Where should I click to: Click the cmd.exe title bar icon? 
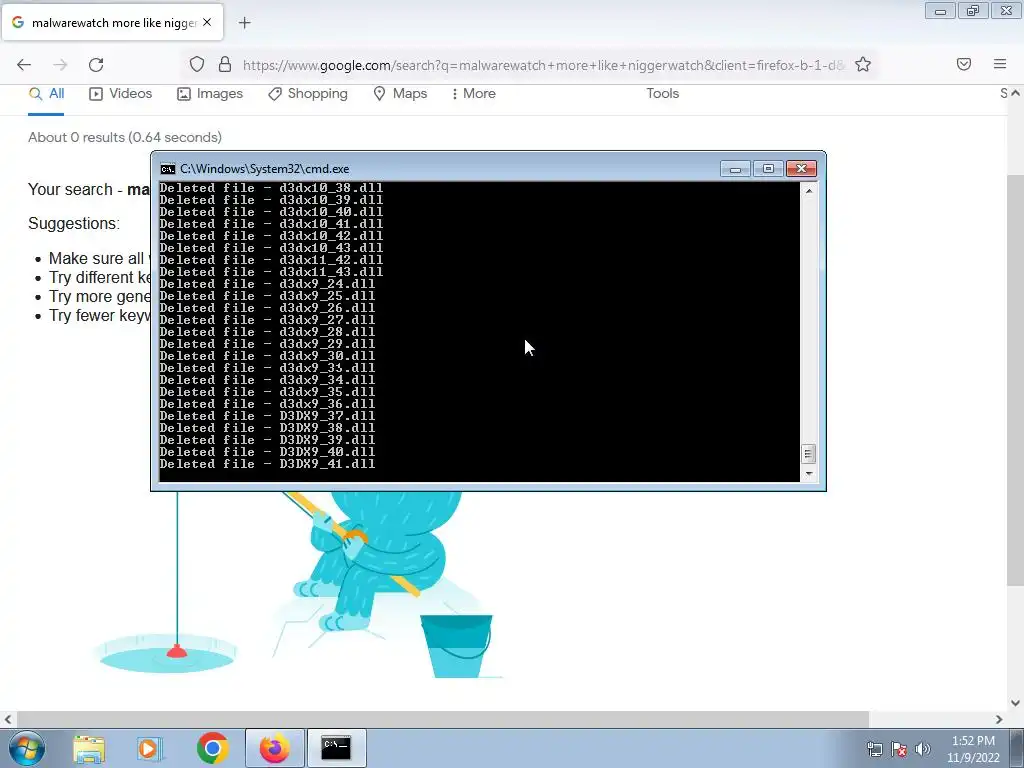167,169
